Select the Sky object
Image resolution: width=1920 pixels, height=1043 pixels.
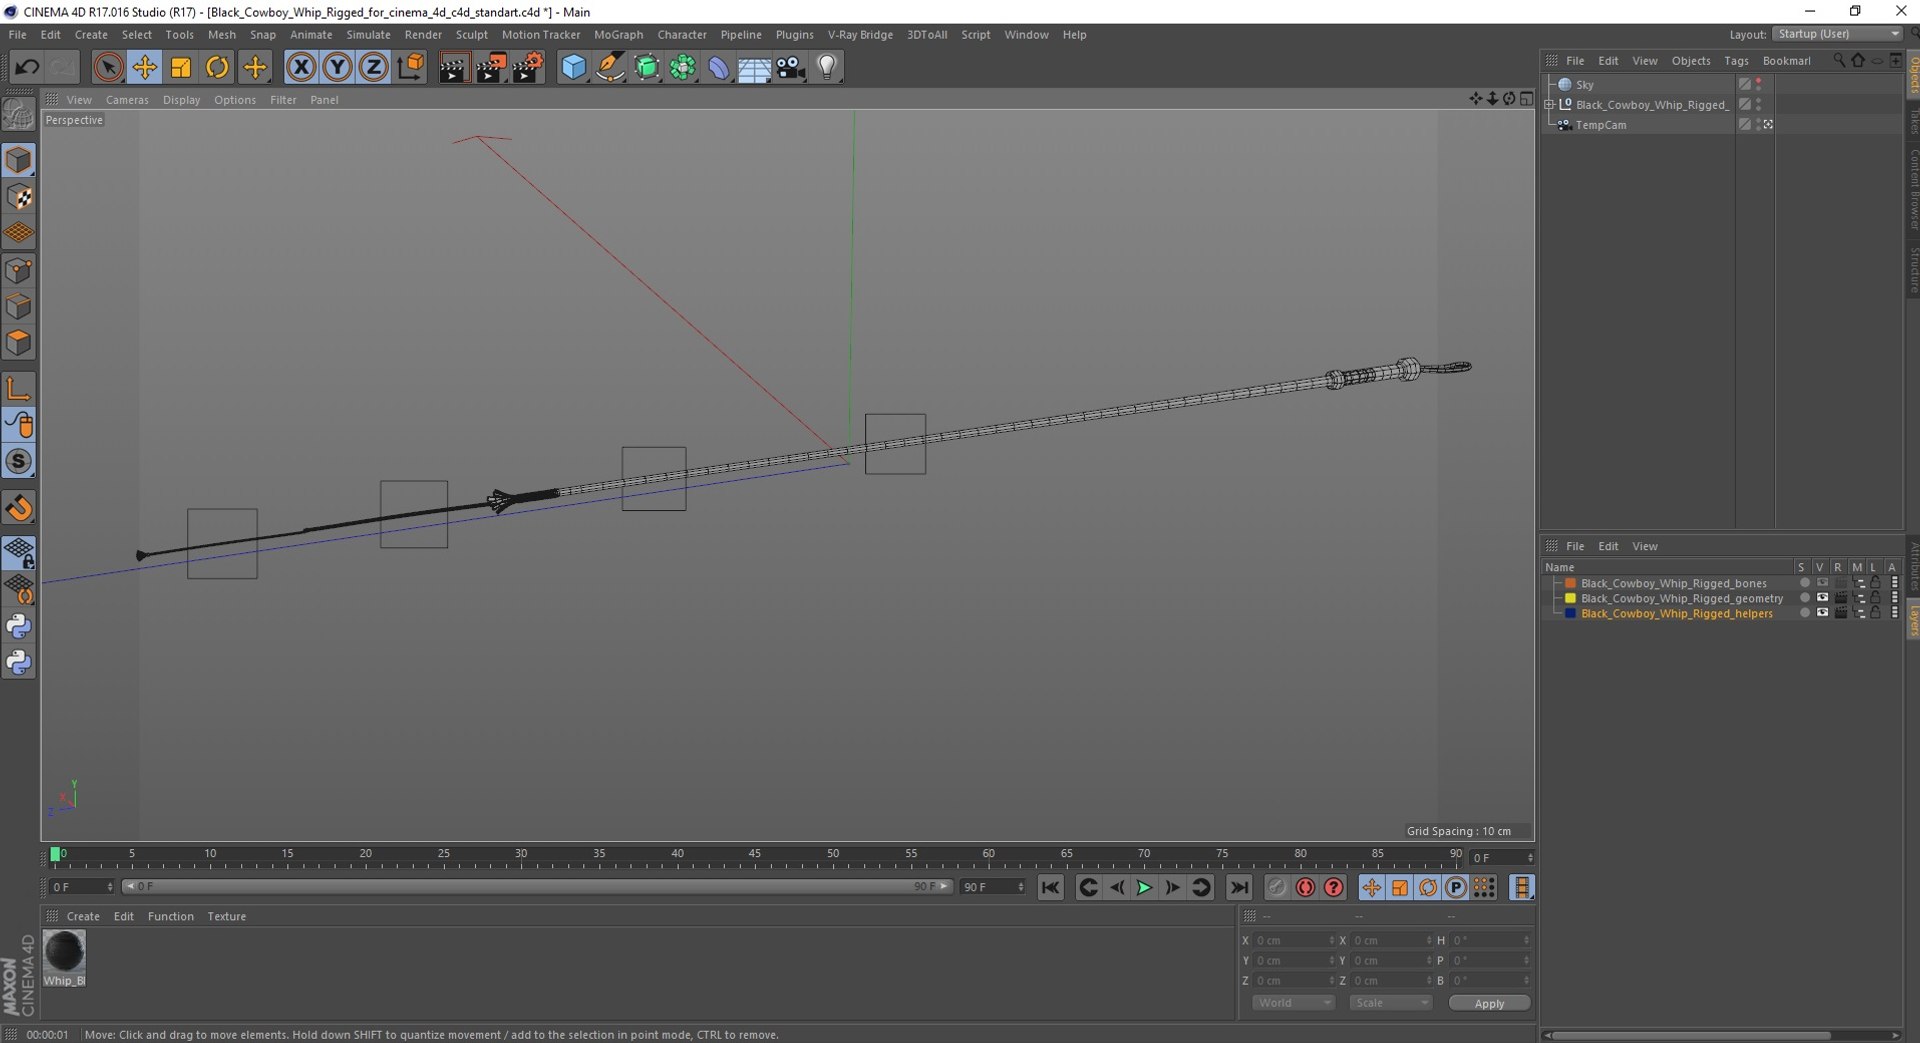[1584, 85]
